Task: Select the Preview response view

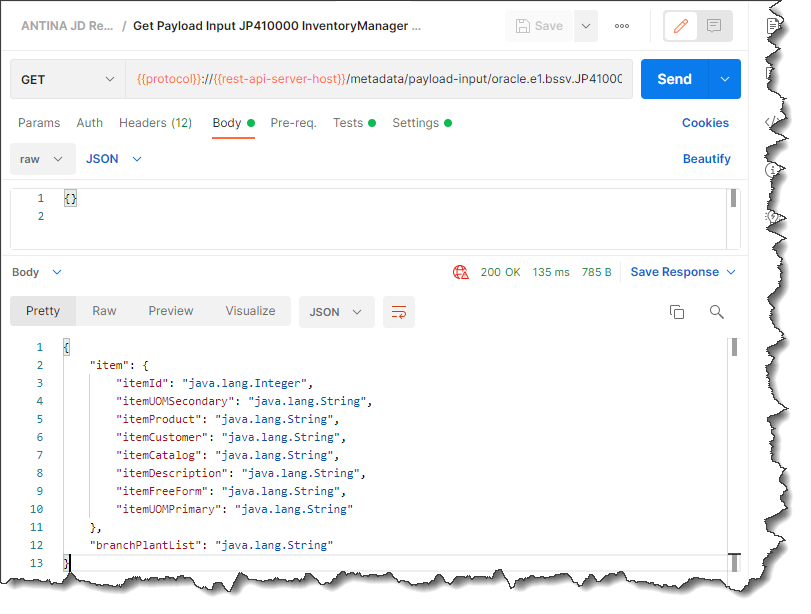Action: click(x=171, y=311)
